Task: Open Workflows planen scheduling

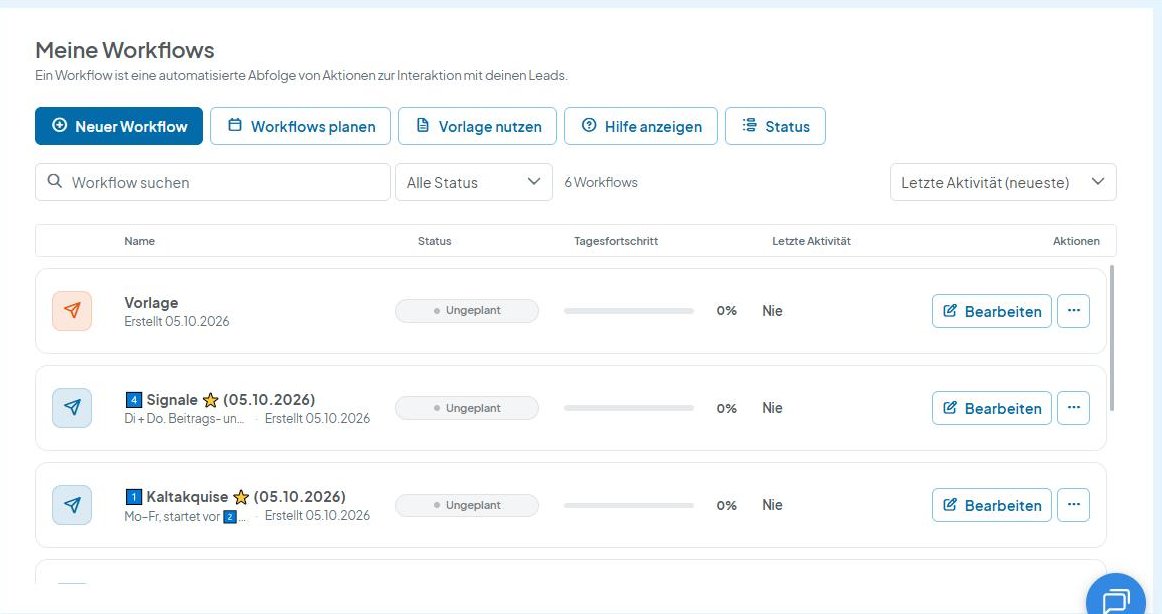Action: click(300, 126)
